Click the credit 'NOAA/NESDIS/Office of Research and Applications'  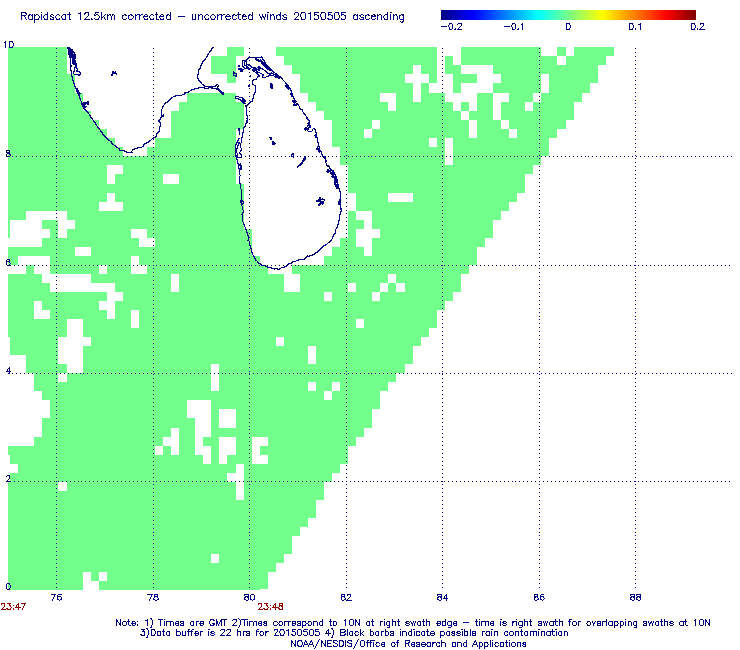(408, 644)
